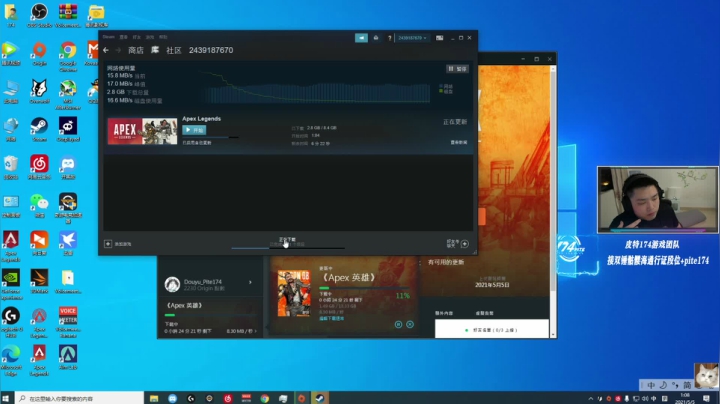Open the Recycle Bin desktop icon
The image size is (720, 404).
[11, 167]
